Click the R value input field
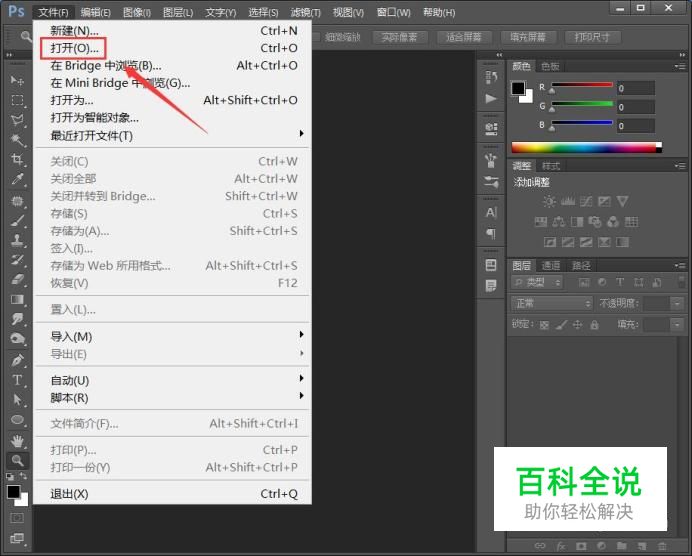The image size is (692, 556). point(635,88)
